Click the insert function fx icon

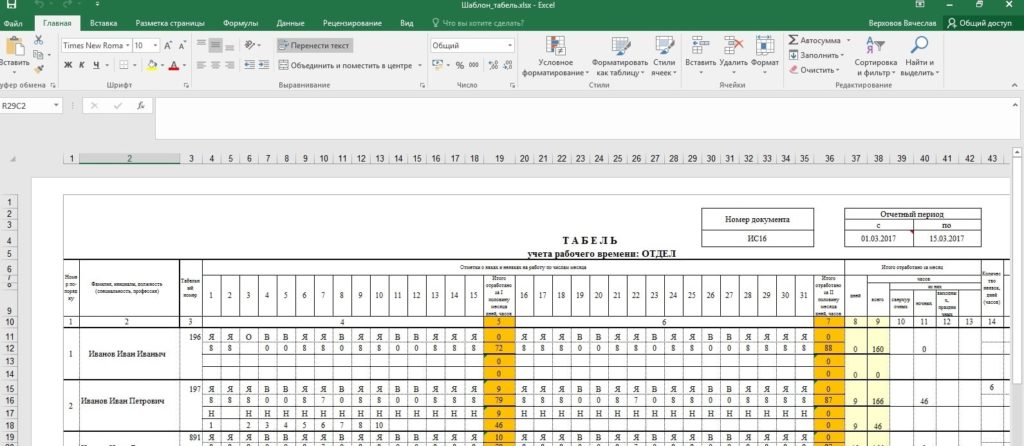tap(140, 106)
